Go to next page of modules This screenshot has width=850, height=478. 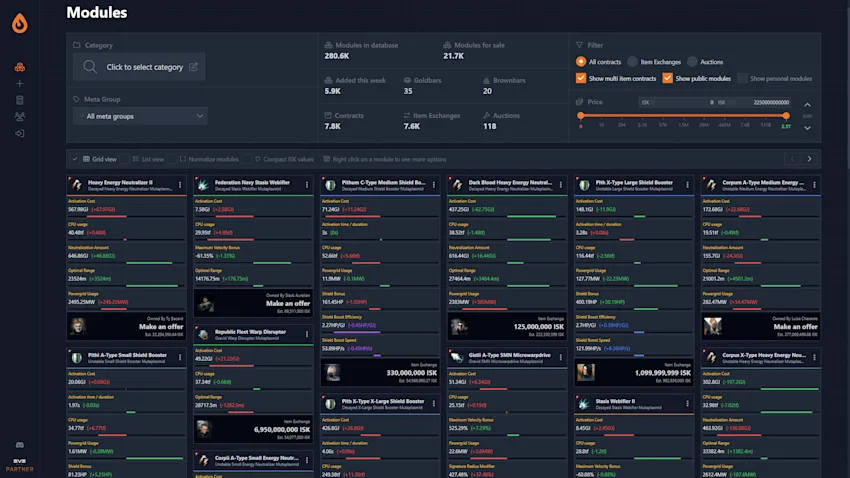tap(809, 159)
